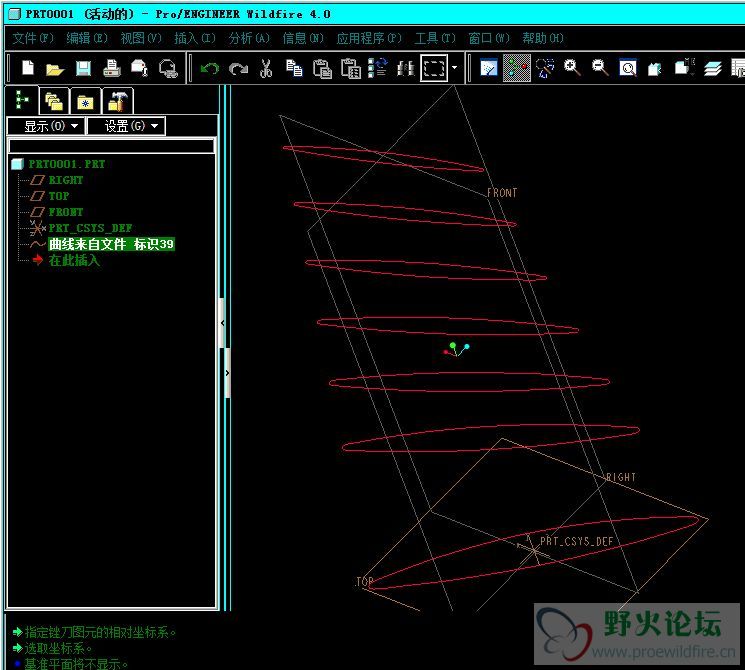745x670 pixels.
Task: Open the 帮助(H) menu
Action: tap(543, 38)
